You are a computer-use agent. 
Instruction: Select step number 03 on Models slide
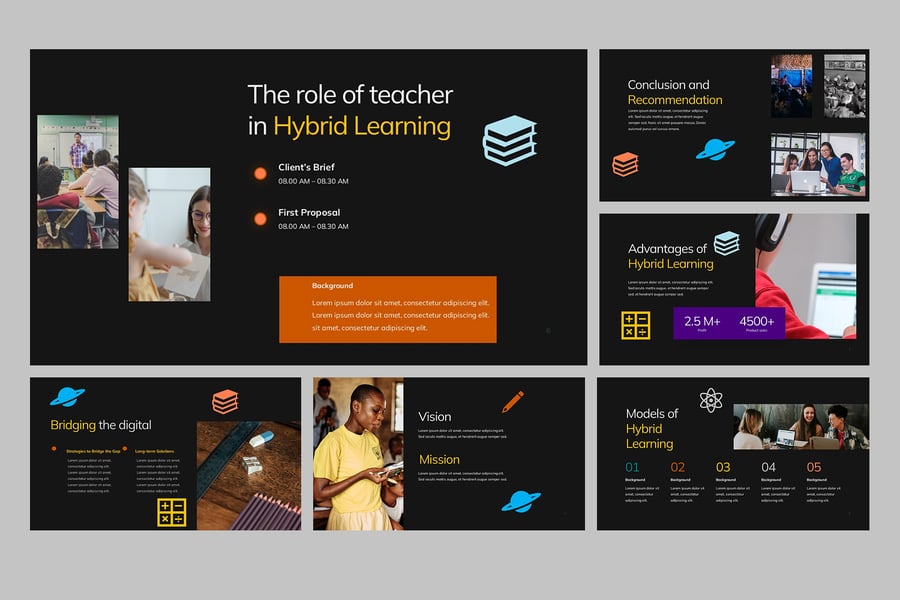723,467
